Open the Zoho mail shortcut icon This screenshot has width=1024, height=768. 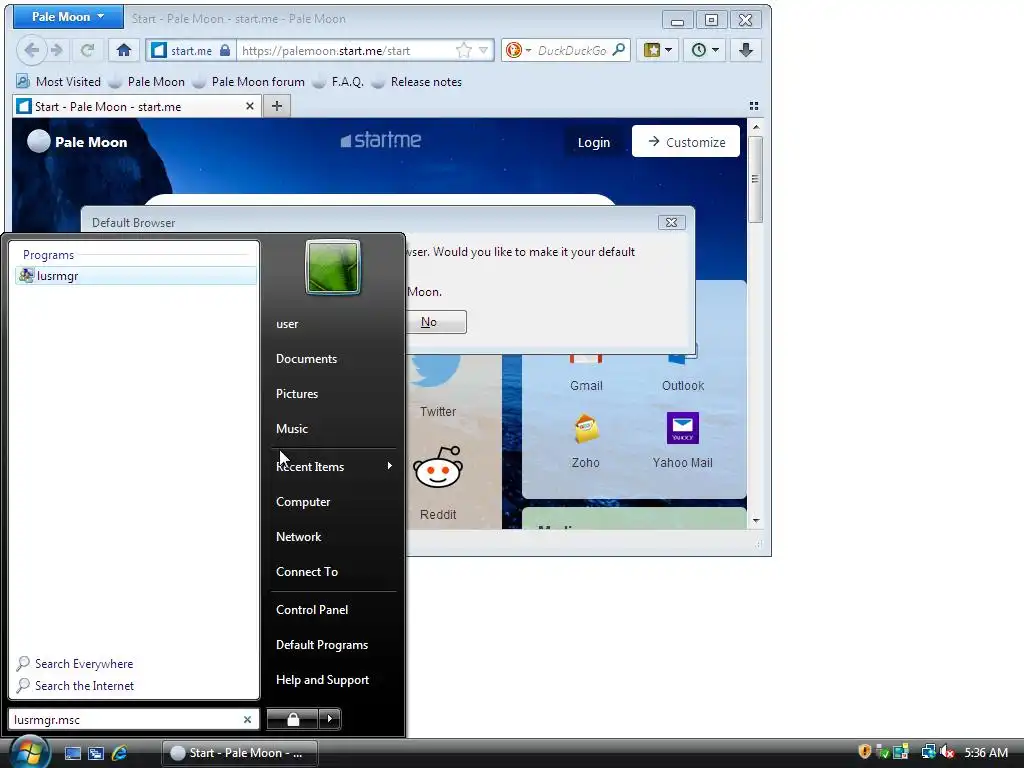pos(586,429)
